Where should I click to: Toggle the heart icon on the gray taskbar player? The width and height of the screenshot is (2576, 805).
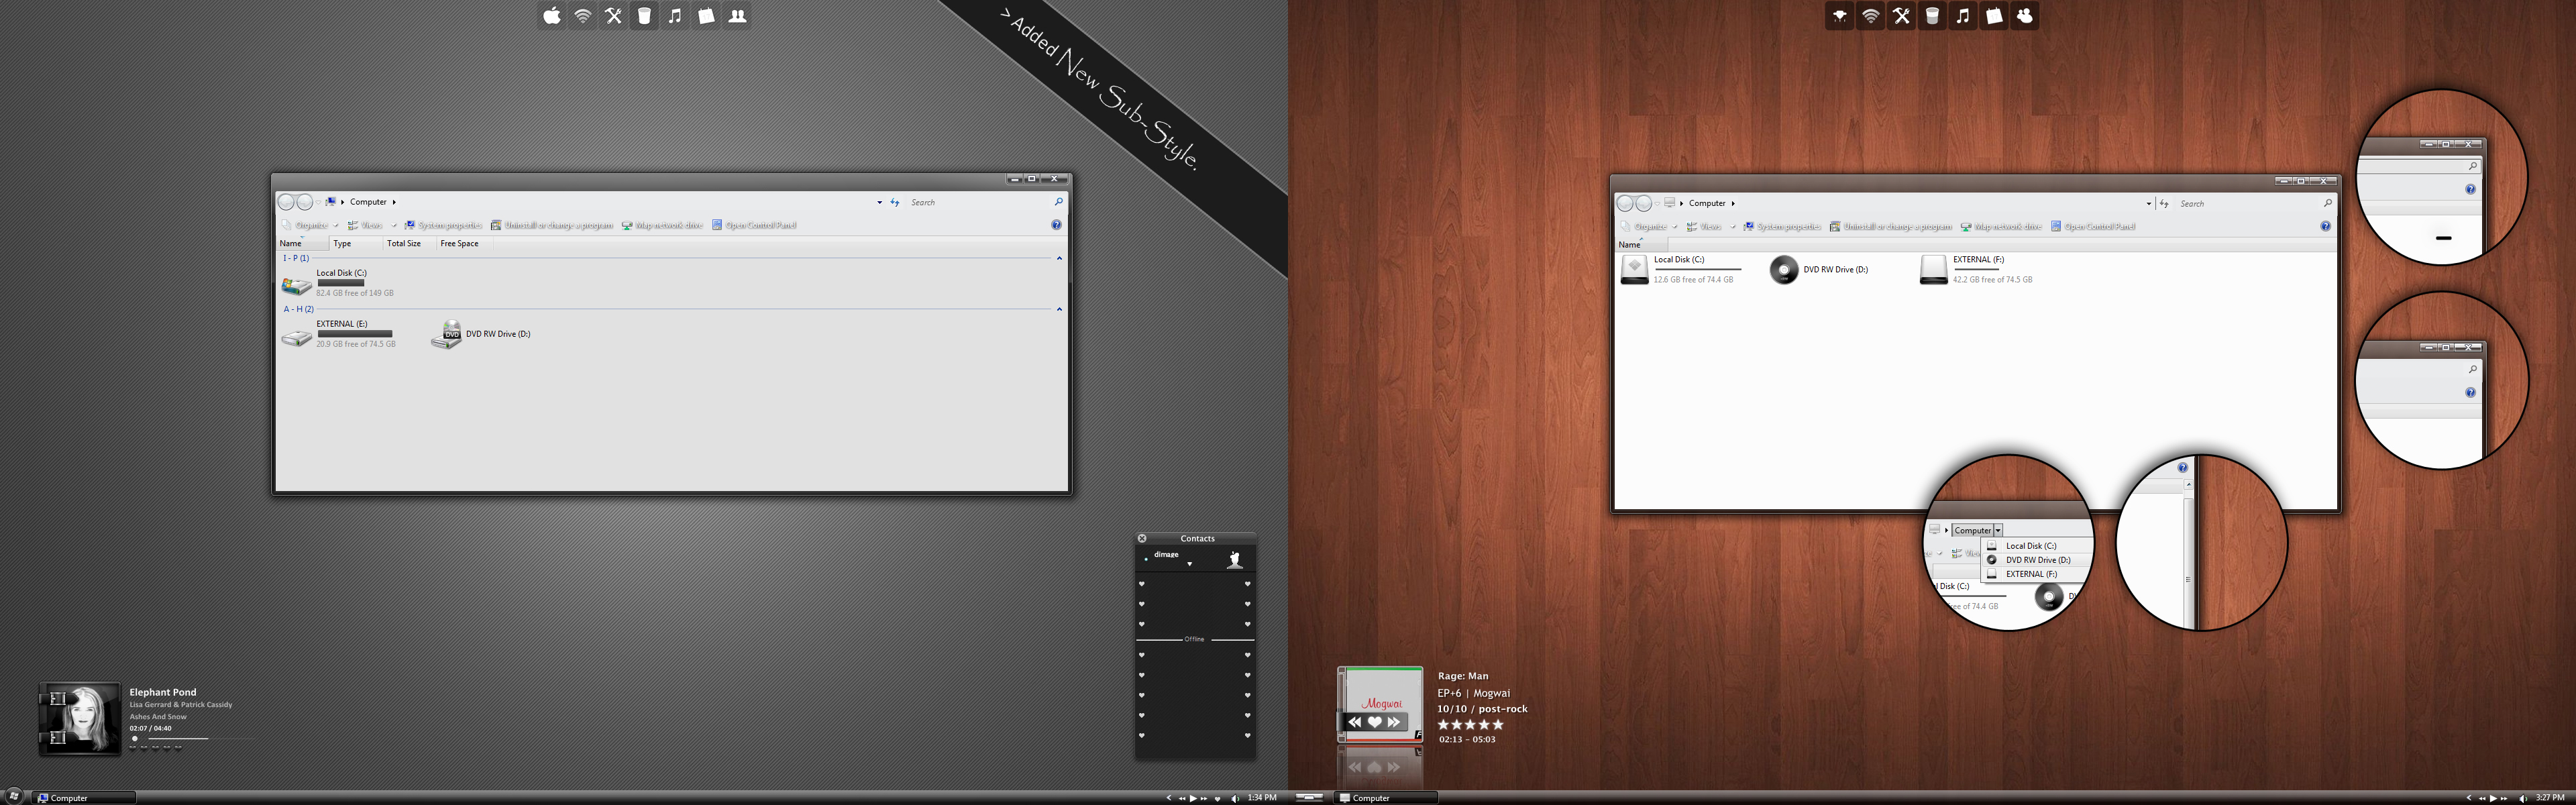[1217, 799]
